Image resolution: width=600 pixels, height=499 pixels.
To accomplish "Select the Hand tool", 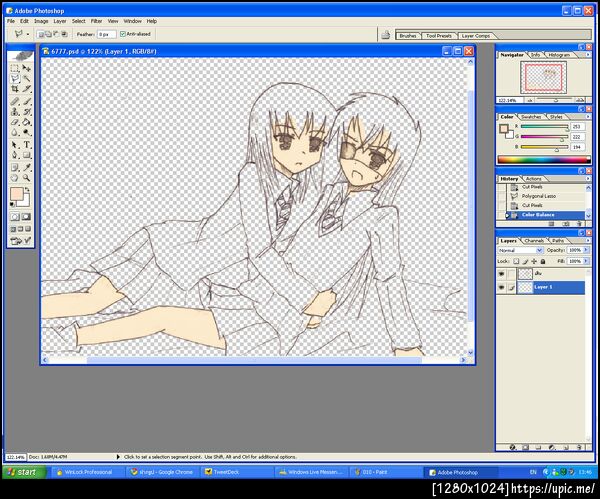I will pyautogui.click(x=15, y=178).
